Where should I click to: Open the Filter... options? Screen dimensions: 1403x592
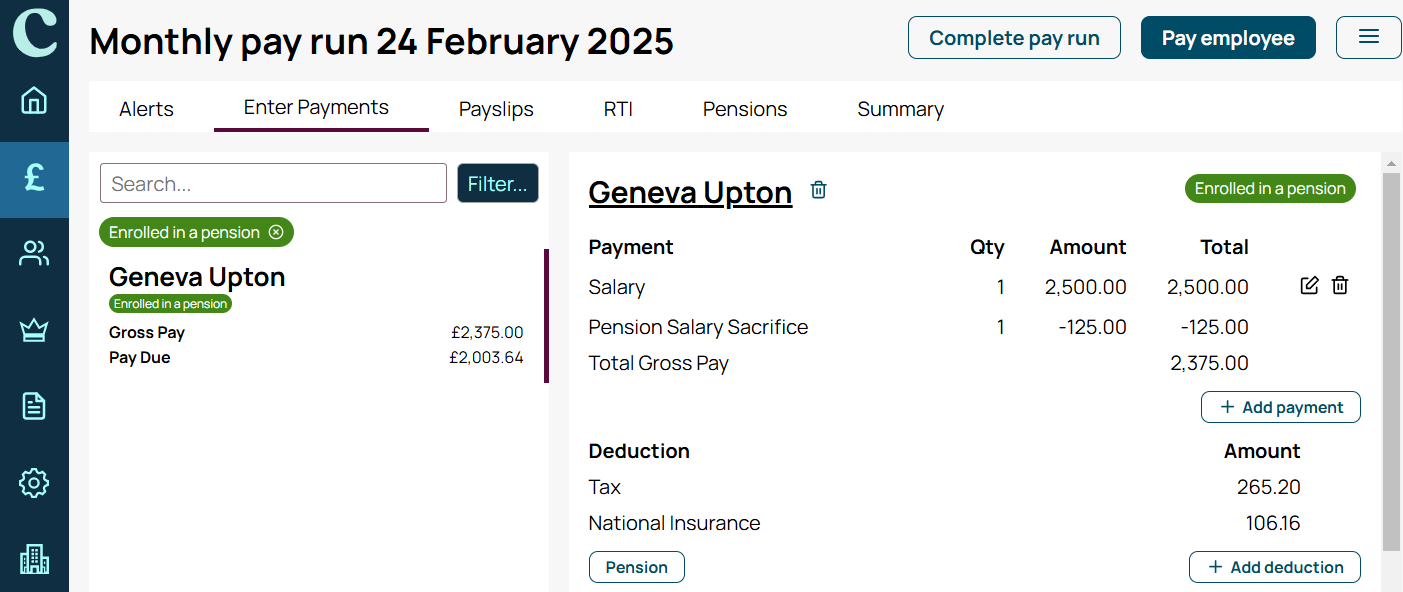point(498,184)
